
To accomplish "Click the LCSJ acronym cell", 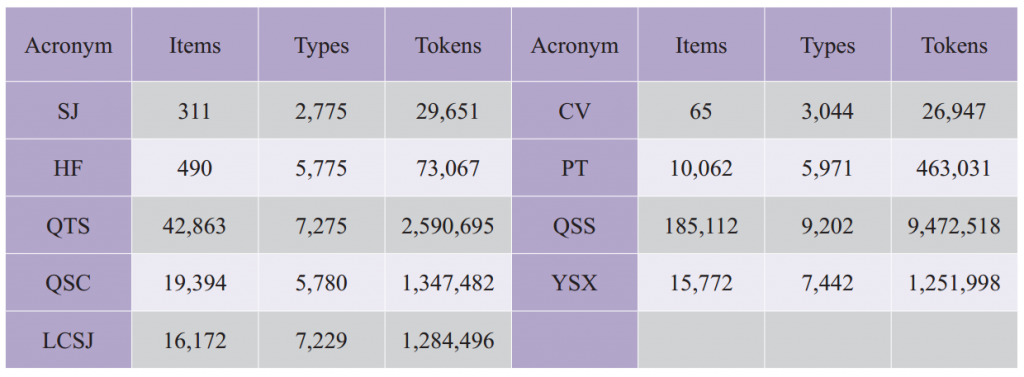I will [x=69, y=340].
